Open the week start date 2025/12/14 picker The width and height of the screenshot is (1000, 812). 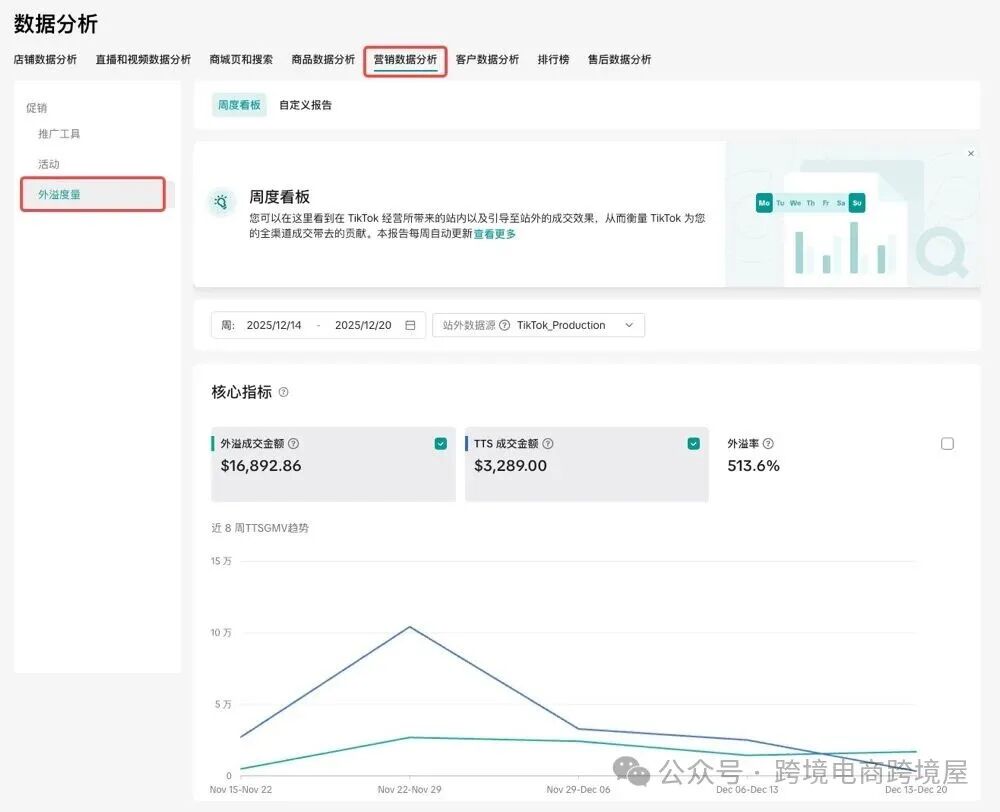pos(274,325)
